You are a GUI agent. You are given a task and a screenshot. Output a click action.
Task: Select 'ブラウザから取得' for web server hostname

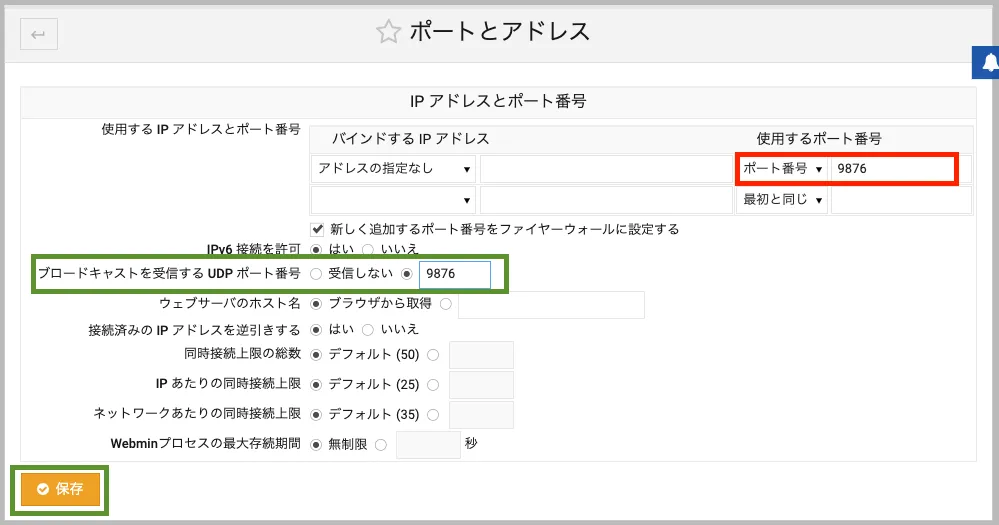point(317,303)
